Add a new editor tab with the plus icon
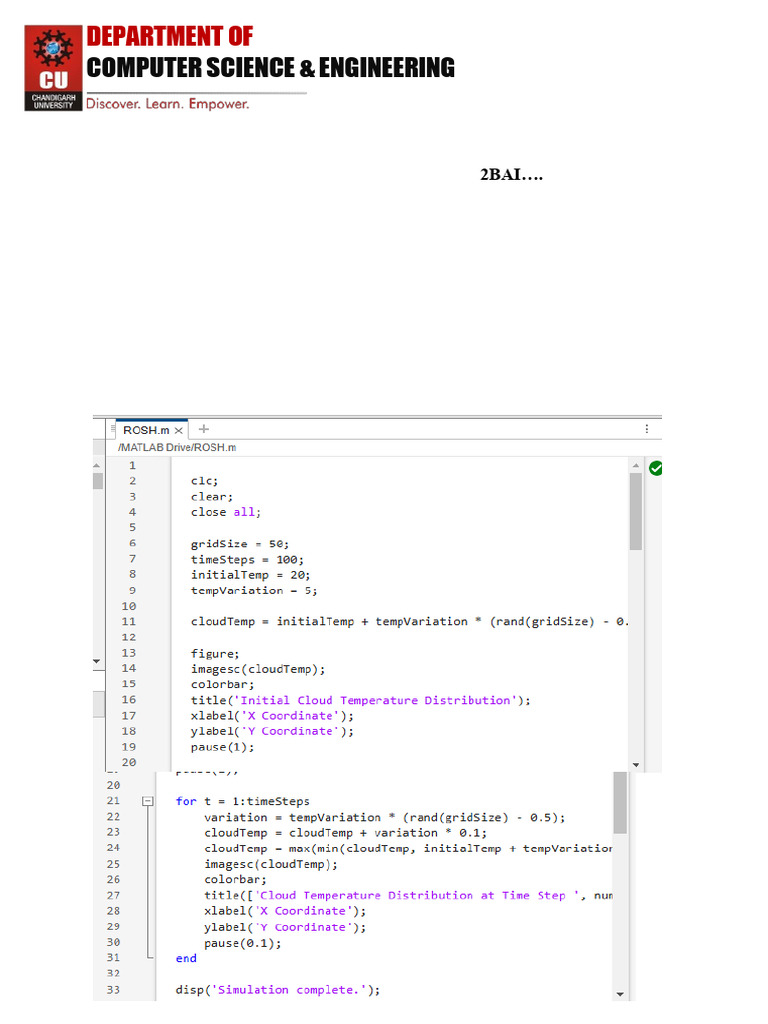768x1024 pixels. point(204,429)
